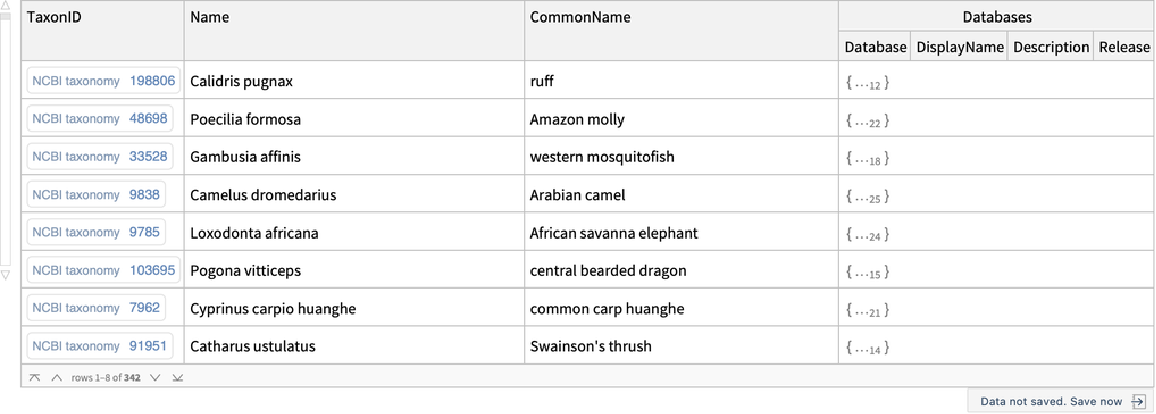Click the Databases column group header
The image size is (1156, 414).
point(996,18)
